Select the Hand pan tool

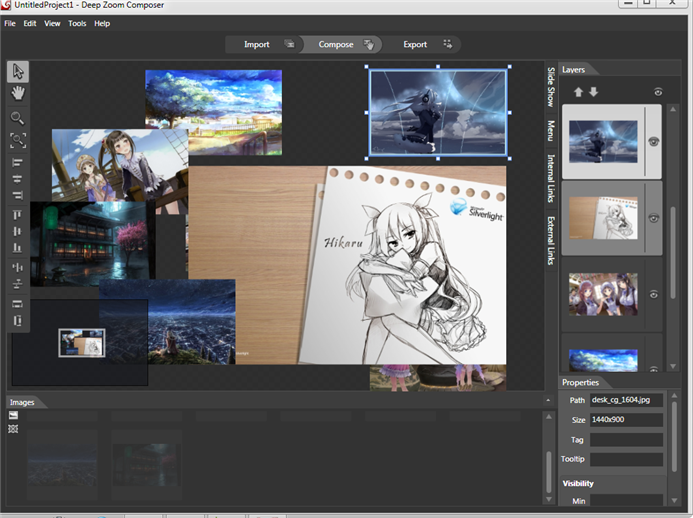[18, 93]
